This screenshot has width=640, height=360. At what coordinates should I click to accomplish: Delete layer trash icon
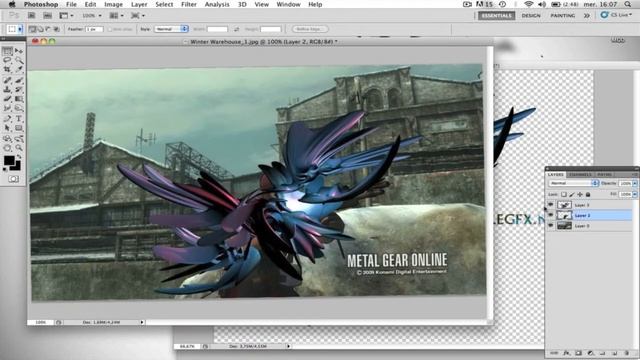coord(627,353)
